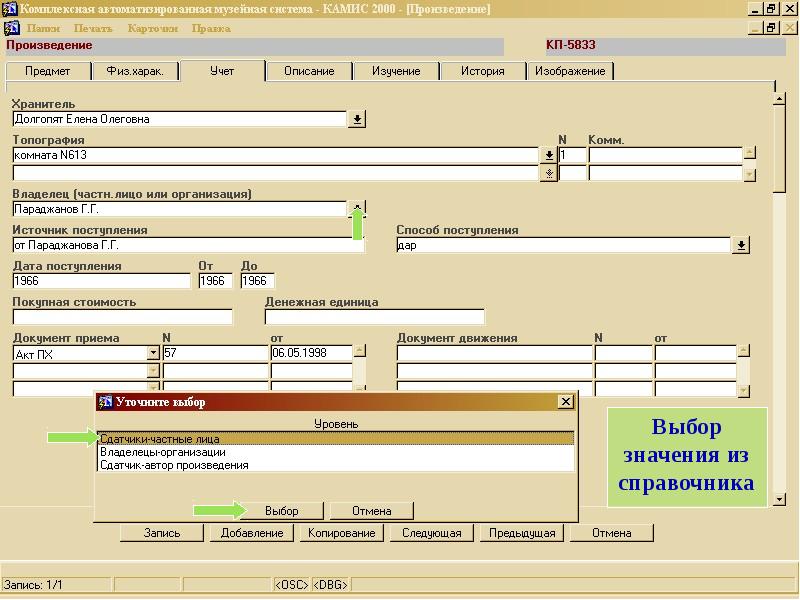
Task: Click the application icon in the menu bar
Action: (x=11, y=28)
